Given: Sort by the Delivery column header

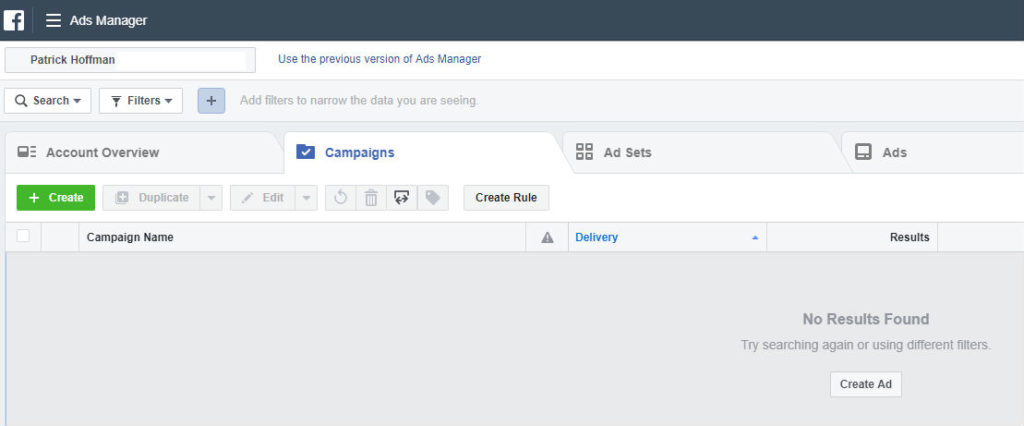Looking at the screenshot, I should click(667, 237).
